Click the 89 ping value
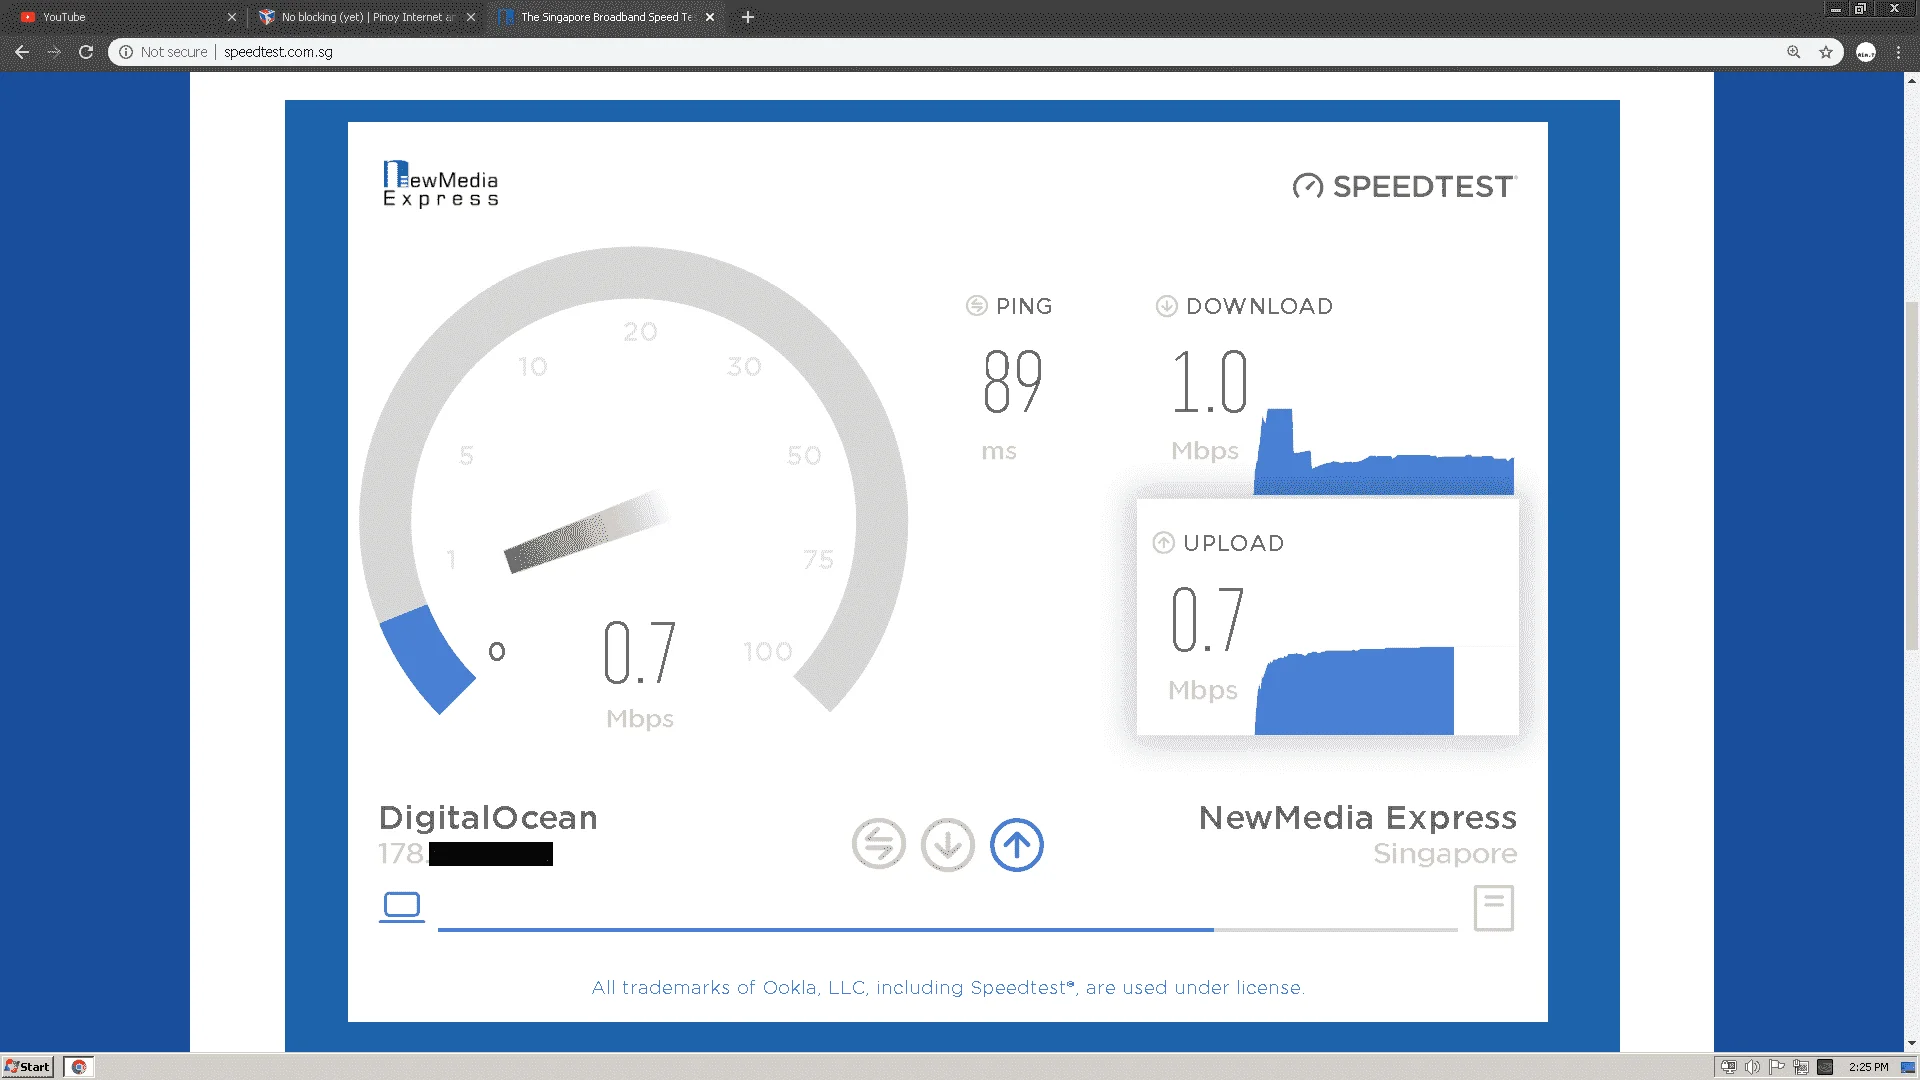Screen dimensions: 1920x1080 pos(1013,382)
